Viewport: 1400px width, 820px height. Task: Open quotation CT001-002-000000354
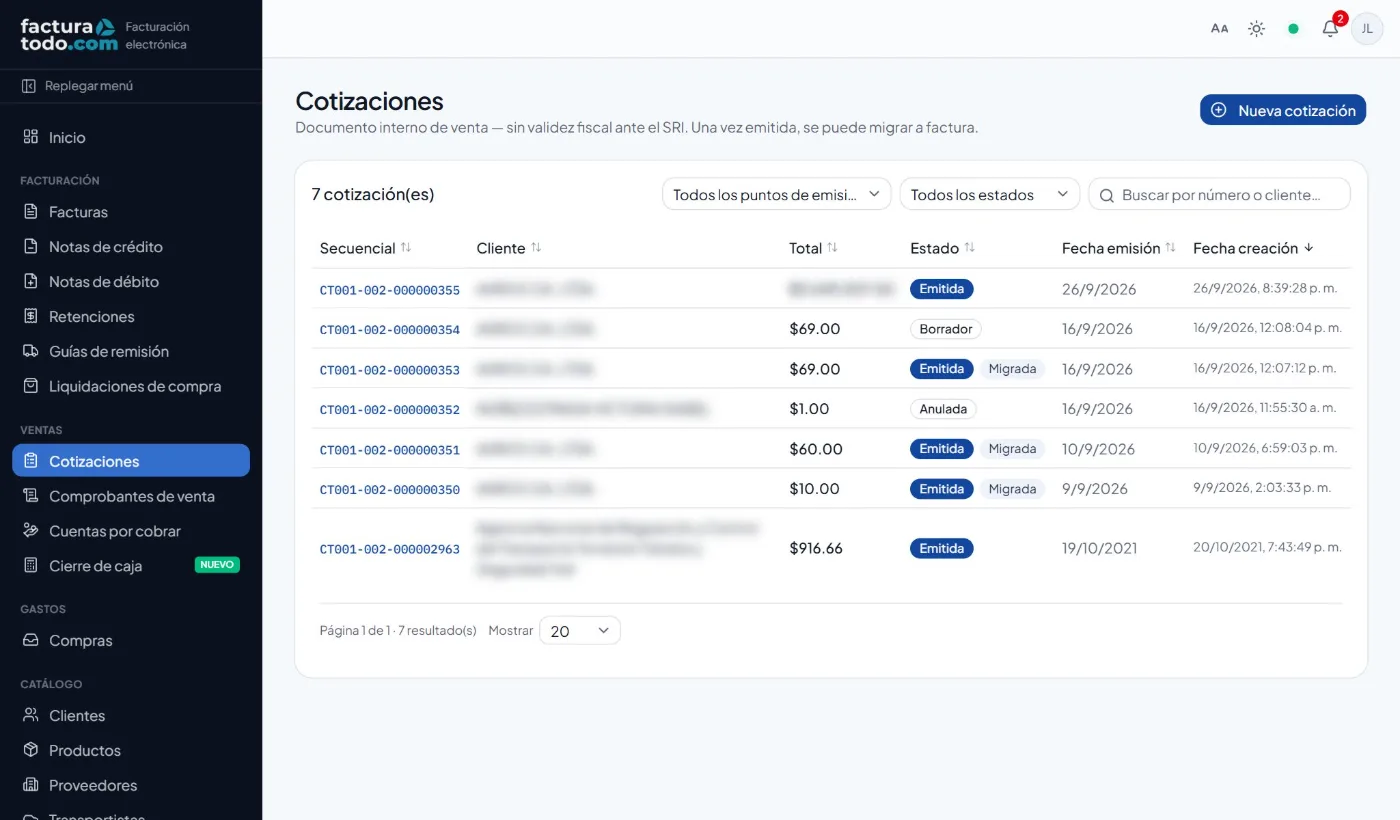pyautogui.click(x=390, y=330)
